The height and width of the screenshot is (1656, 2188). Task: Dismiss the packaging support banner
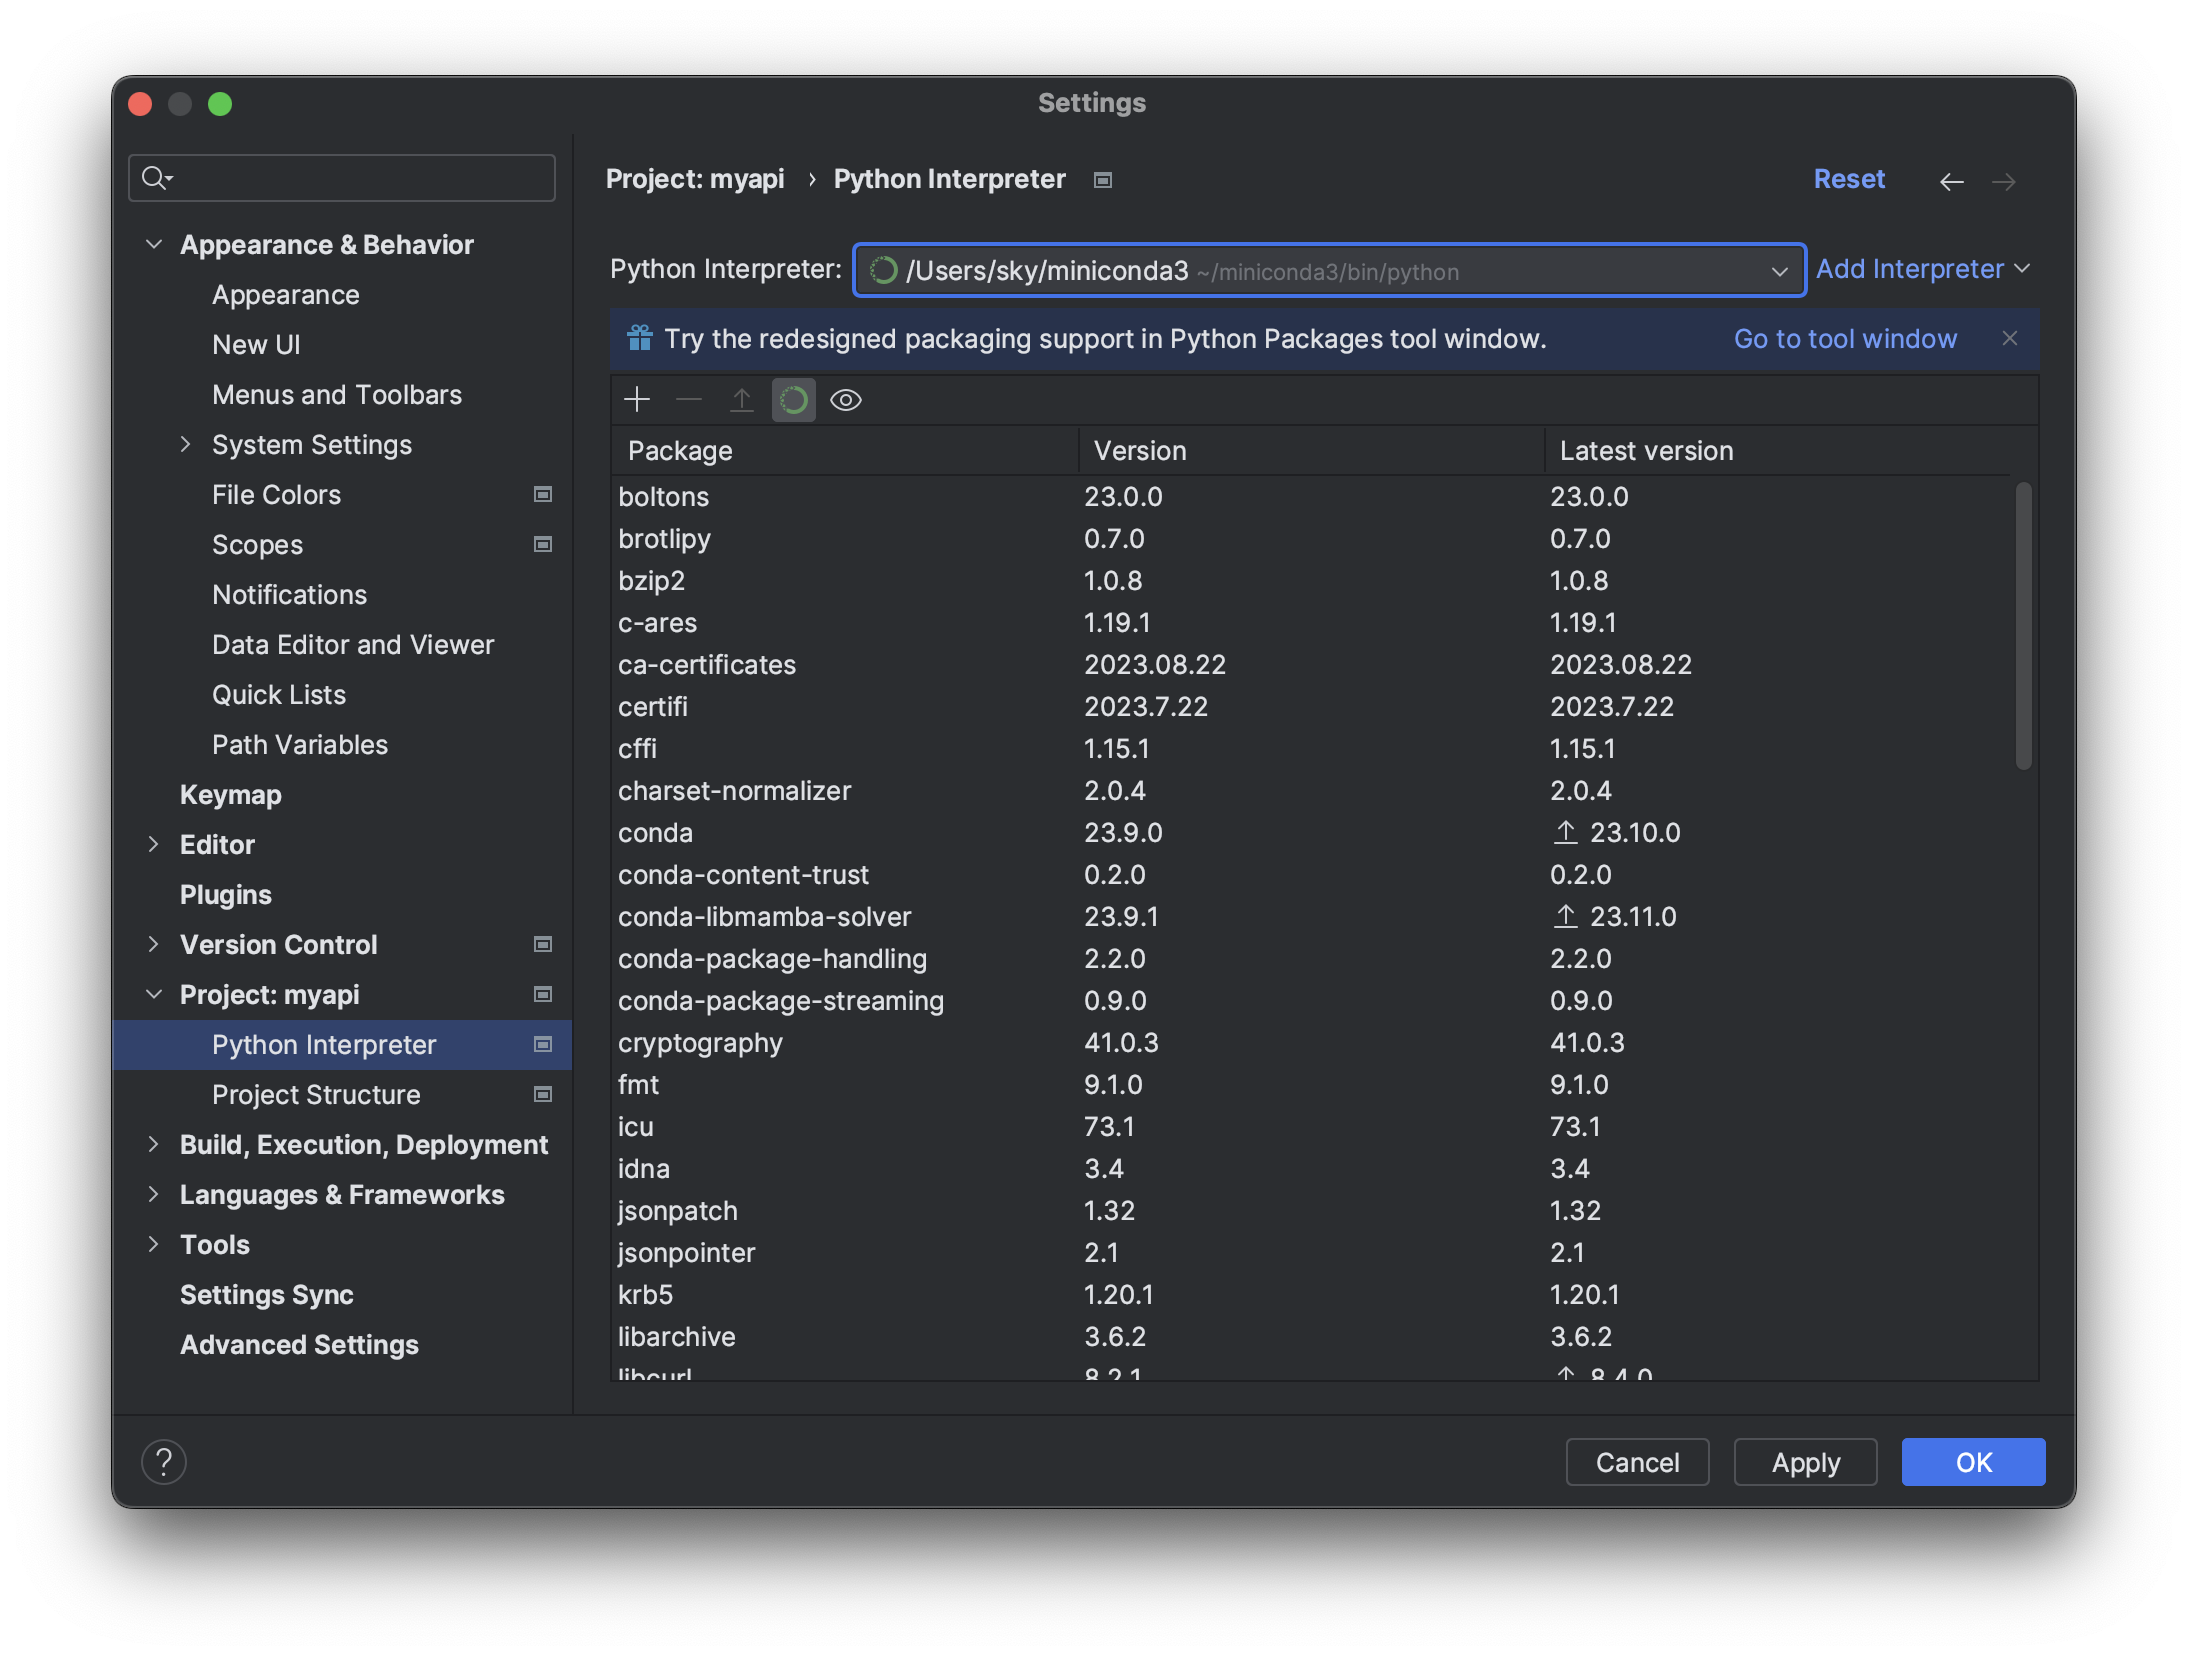click(x=2010, y=339)
